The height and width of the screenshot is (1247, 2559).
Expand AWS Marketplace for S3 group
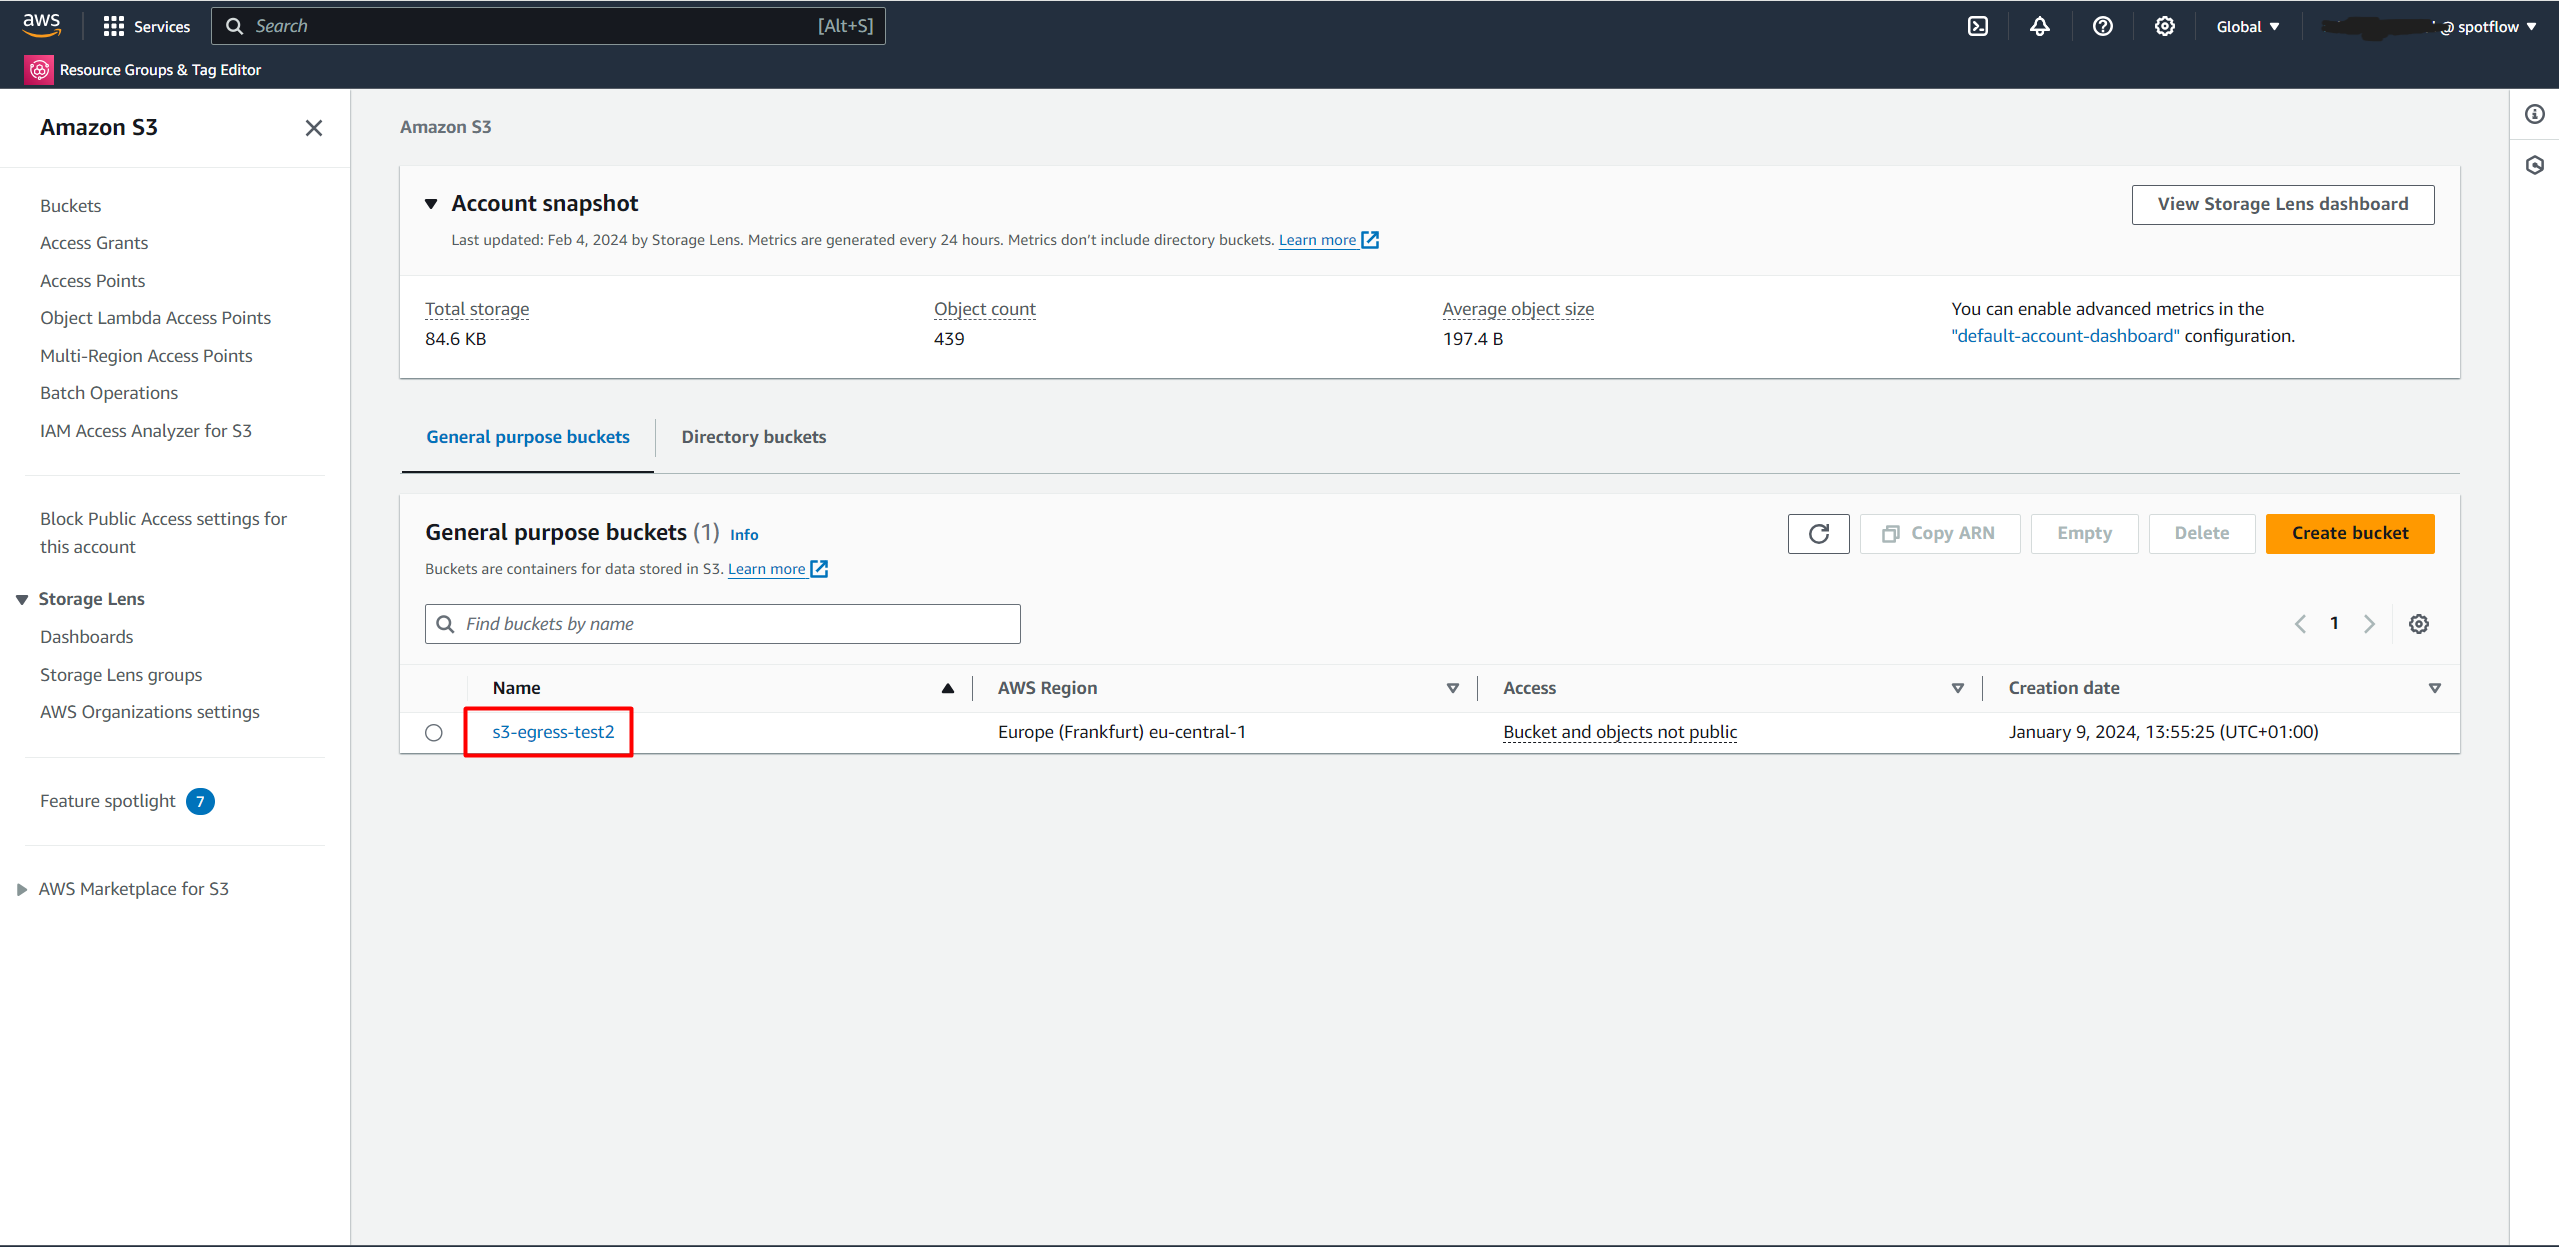click(22, 889)
